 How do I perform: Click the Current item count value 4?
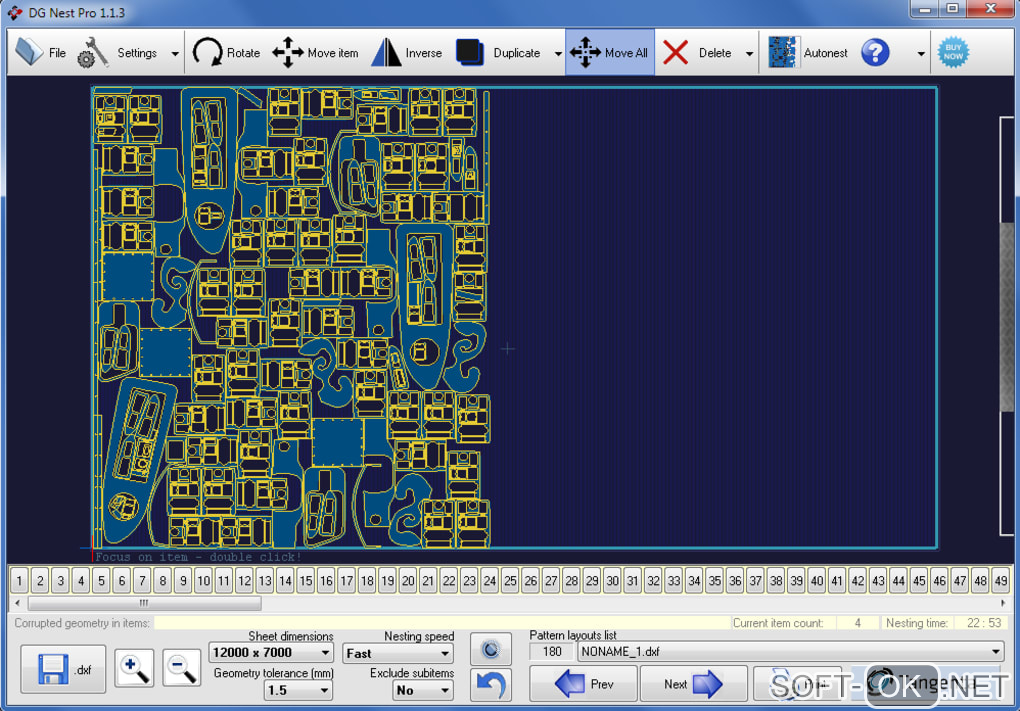(x=857, y=623)
